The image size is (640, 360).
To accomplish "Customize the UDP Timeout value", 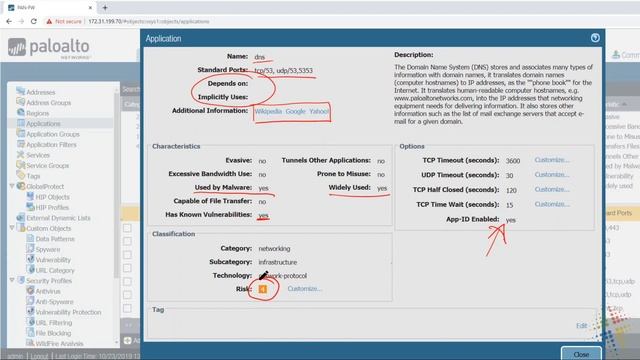I will (552, 175).
